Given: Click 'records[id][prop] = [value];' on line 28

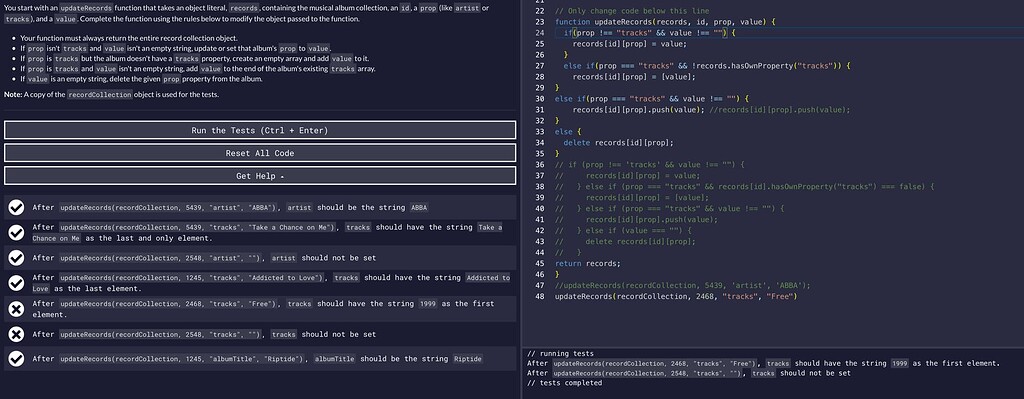Looking at the screenshot, I should [x=633, y=76].
